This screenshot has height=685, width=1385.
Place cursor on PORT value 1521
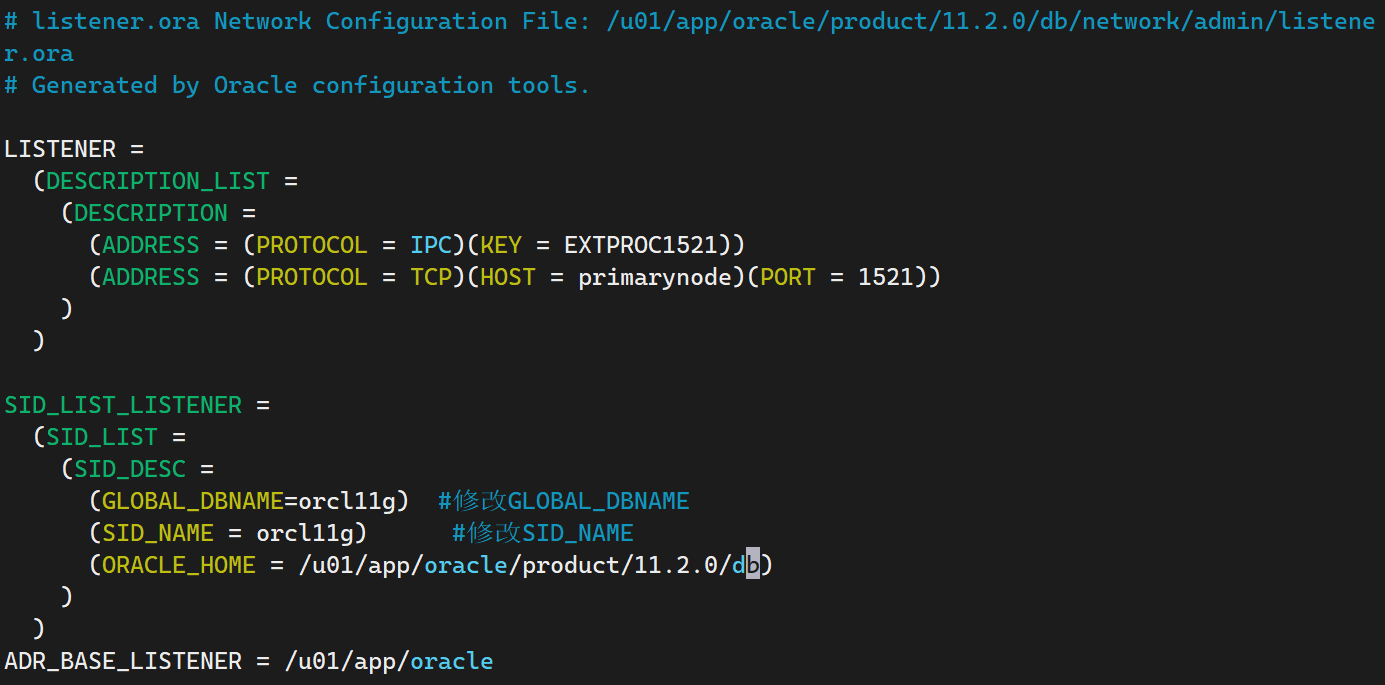pos(886,277)
